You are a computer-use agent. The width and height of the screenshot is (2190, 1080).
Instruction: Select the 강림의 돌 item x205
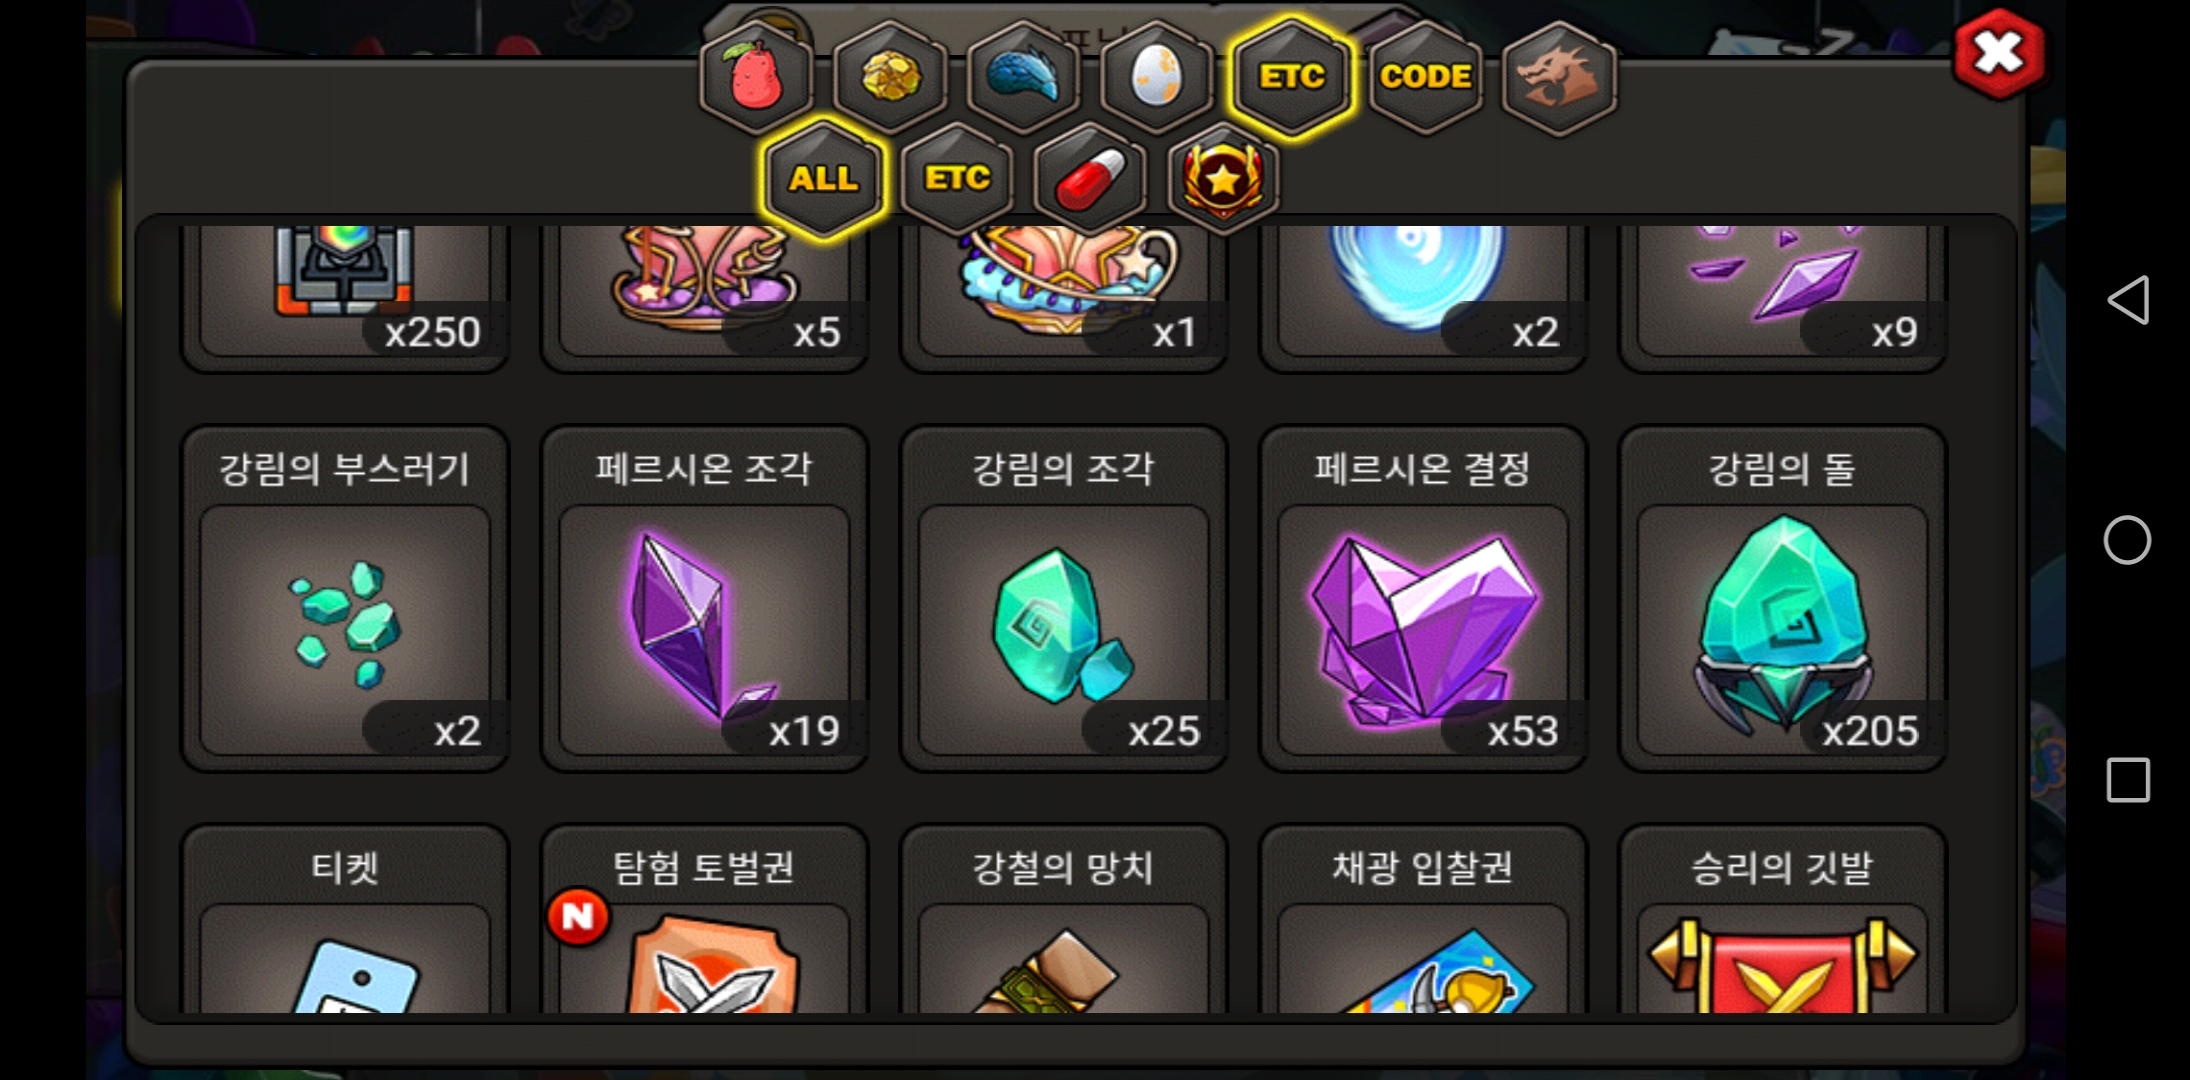coord(1782,599)
